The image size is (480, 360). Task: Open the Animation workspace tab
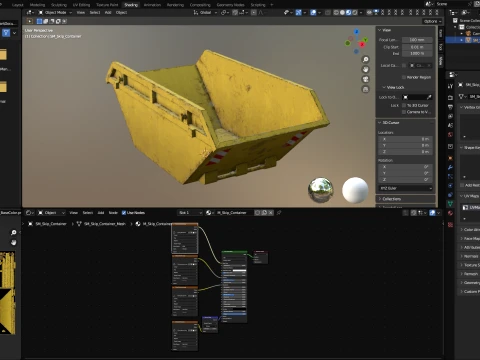coord(152,5)
